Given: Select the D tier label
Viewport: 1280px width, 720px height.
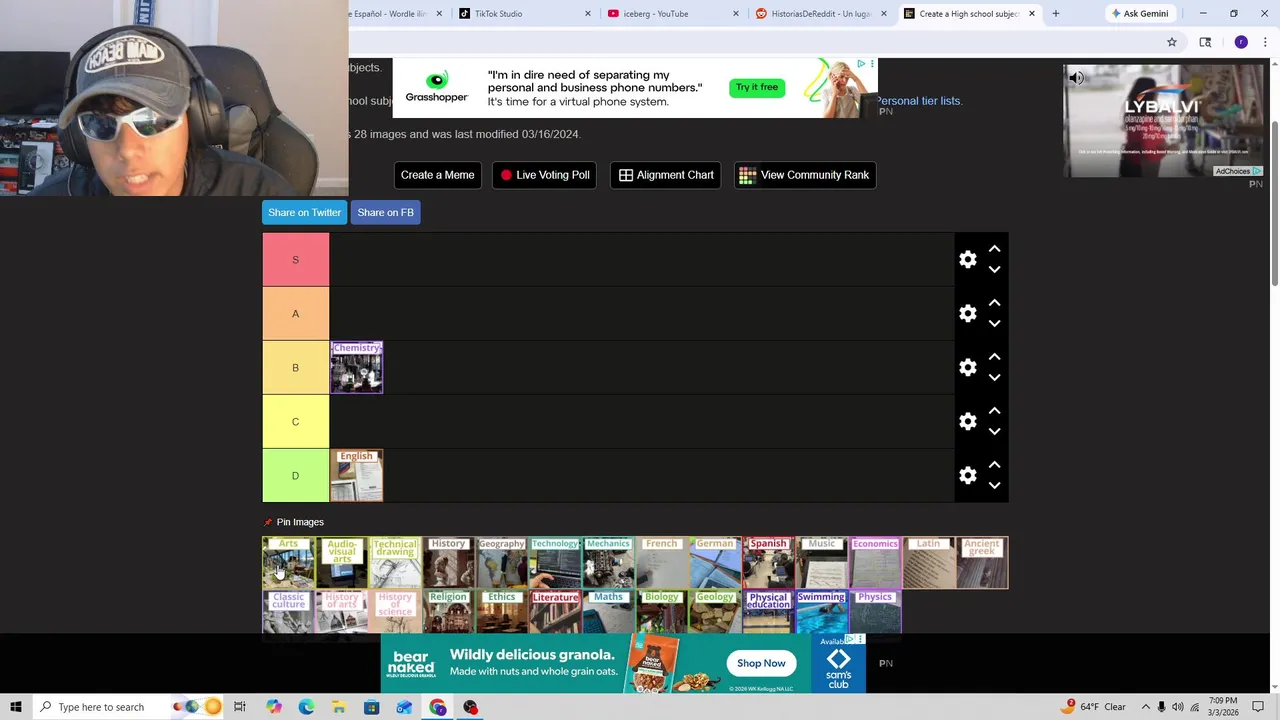Looking at the screenshot, I should (295, 476).
